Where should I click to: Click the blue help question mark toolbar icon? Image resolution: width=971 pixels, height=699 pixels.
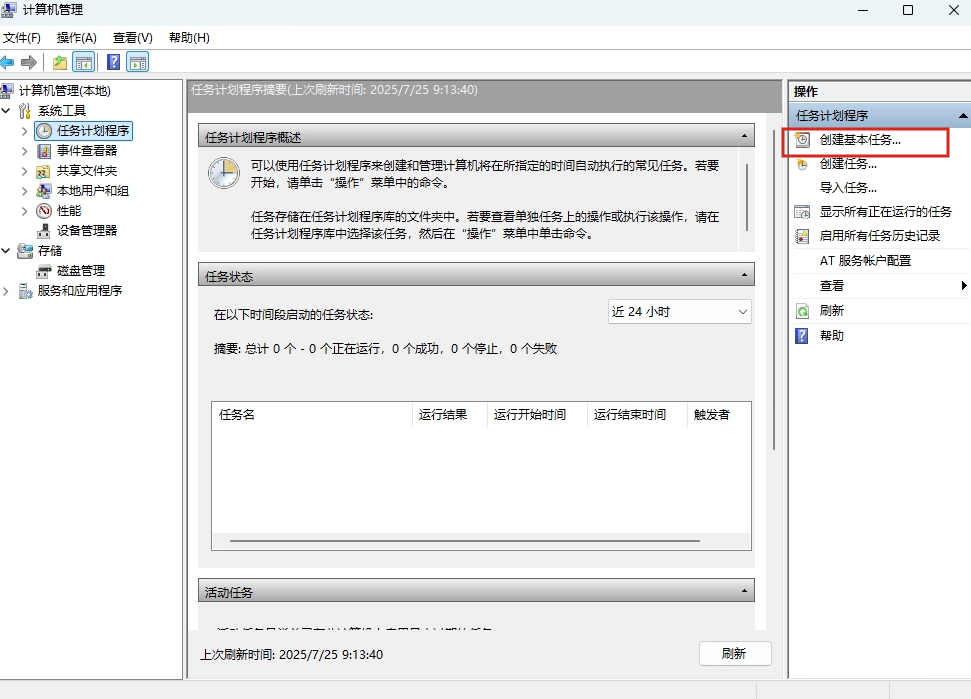[113, 62]
